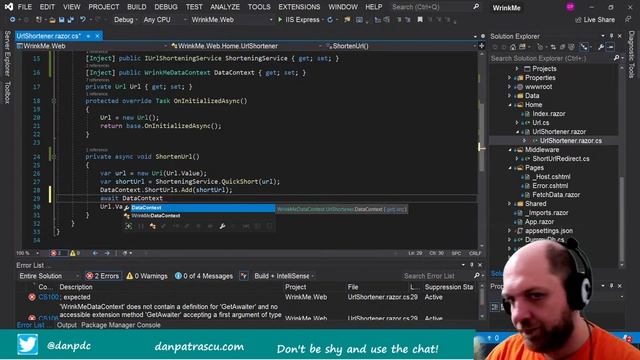
Task: Click the Solution Explorer Home icon
Action: click(513, 47)
